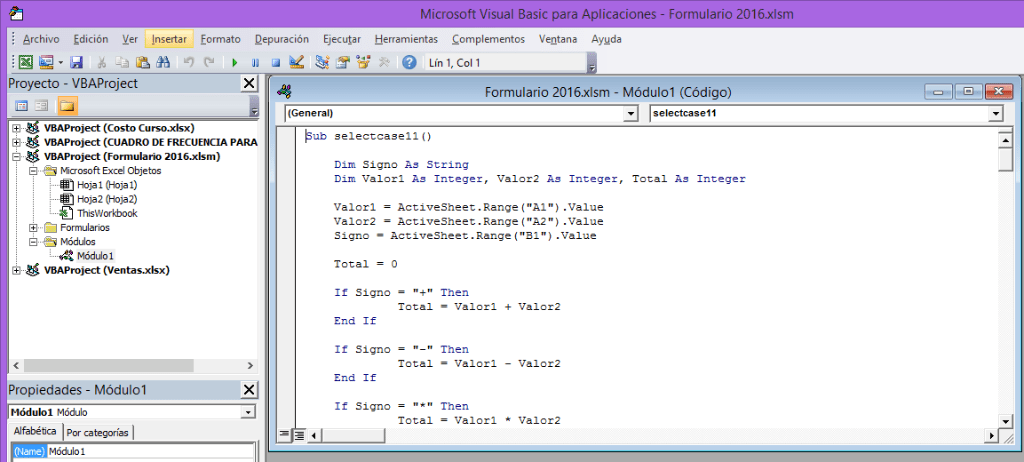Open Find using the binoculars icon
This screenshot has height=462, width=1024.
(163, 63)
